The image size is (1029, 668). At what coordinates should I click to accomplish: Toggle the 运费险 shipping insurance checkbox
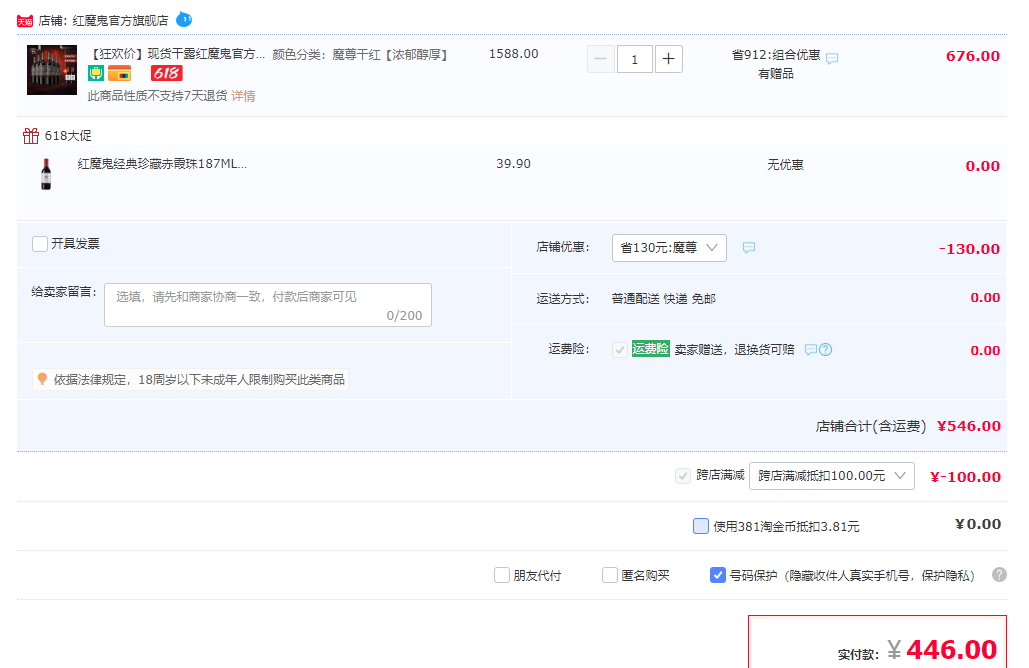click(620, 350)
